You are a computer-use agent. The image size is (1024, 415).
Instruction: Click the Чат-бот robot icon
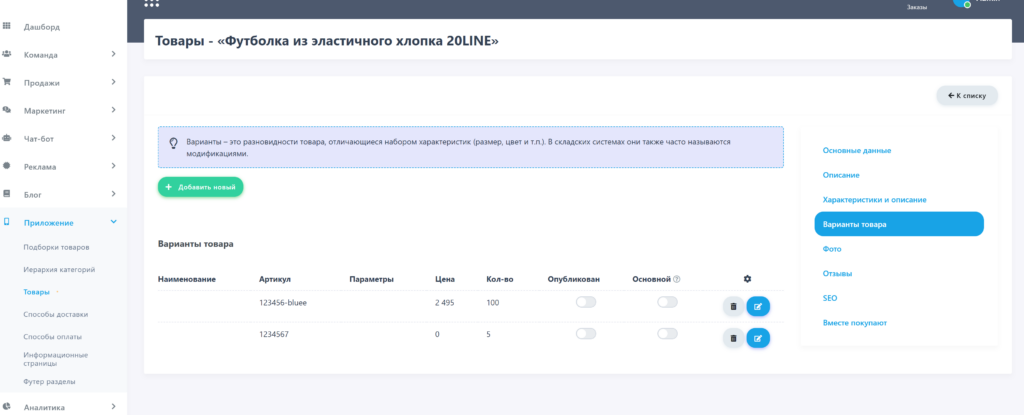point(7,138)
